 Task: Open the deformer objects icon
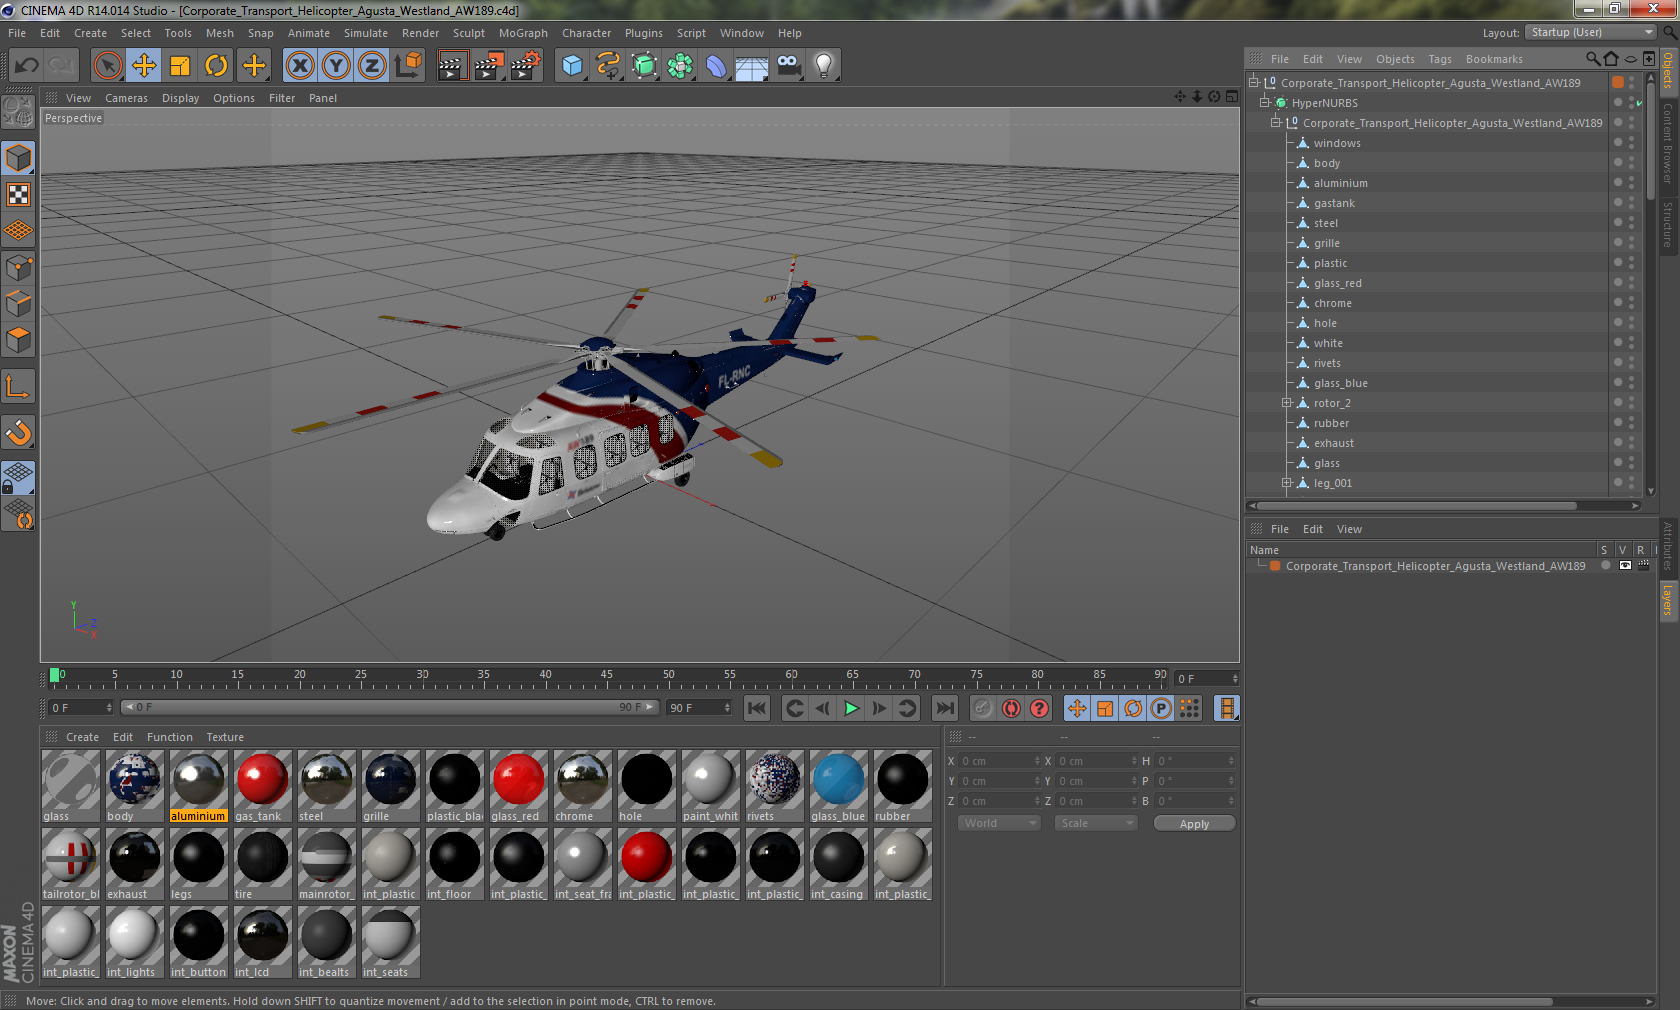[x=716, y=66]
